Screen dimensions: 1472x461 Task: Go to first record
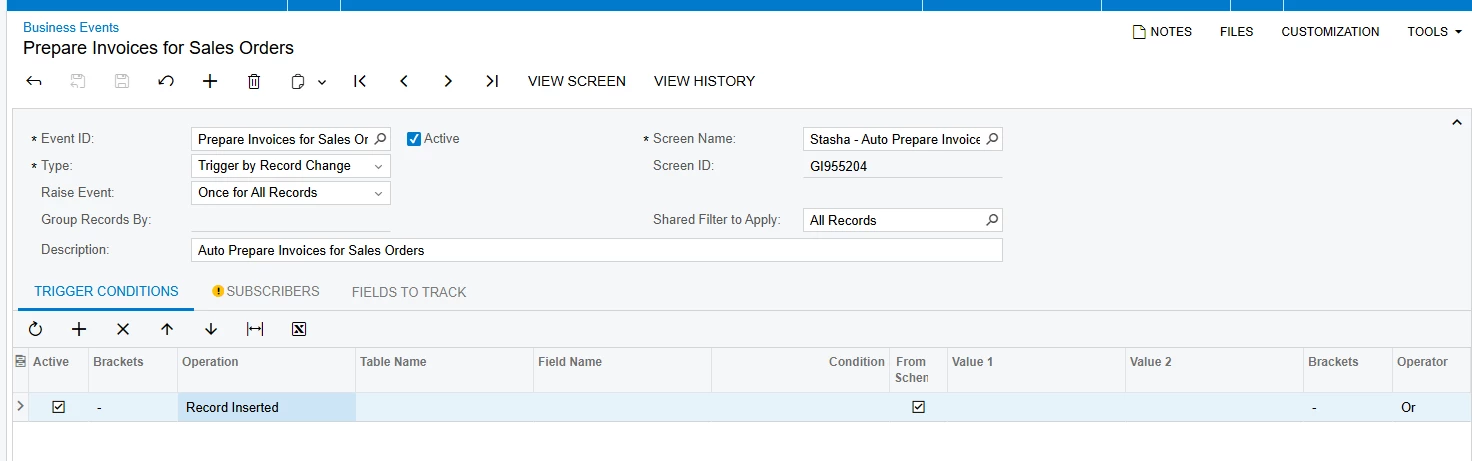point(360,81)
